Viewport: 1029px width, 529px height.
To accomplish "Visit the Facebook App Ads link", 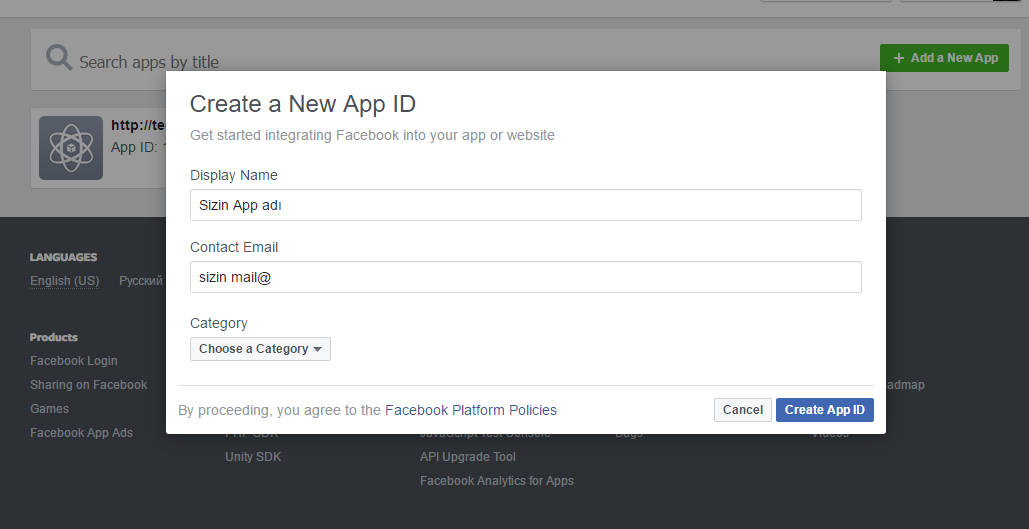I will pyautogui.click(x=81, y=433).
